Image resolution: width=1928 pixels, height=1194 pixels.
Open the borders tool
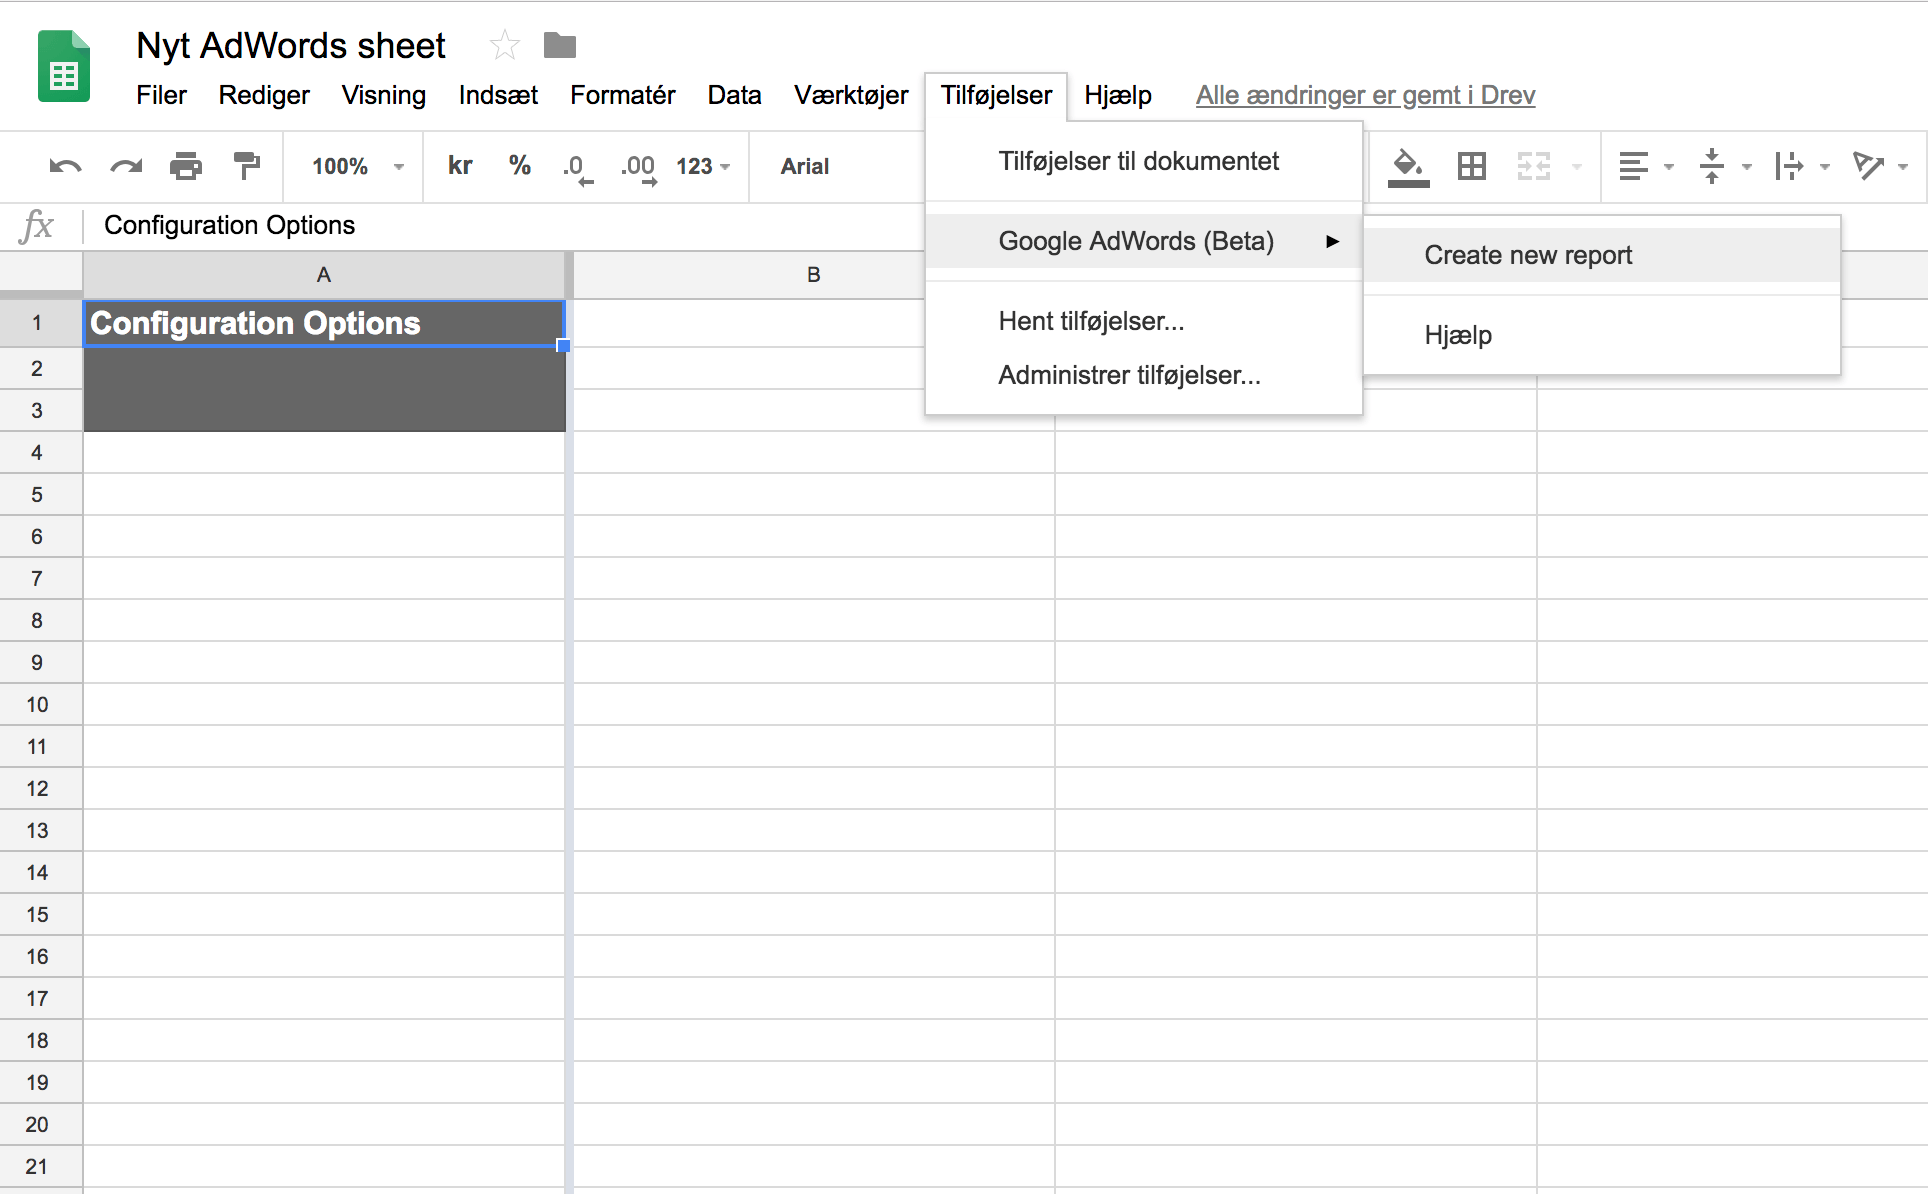1472,166
